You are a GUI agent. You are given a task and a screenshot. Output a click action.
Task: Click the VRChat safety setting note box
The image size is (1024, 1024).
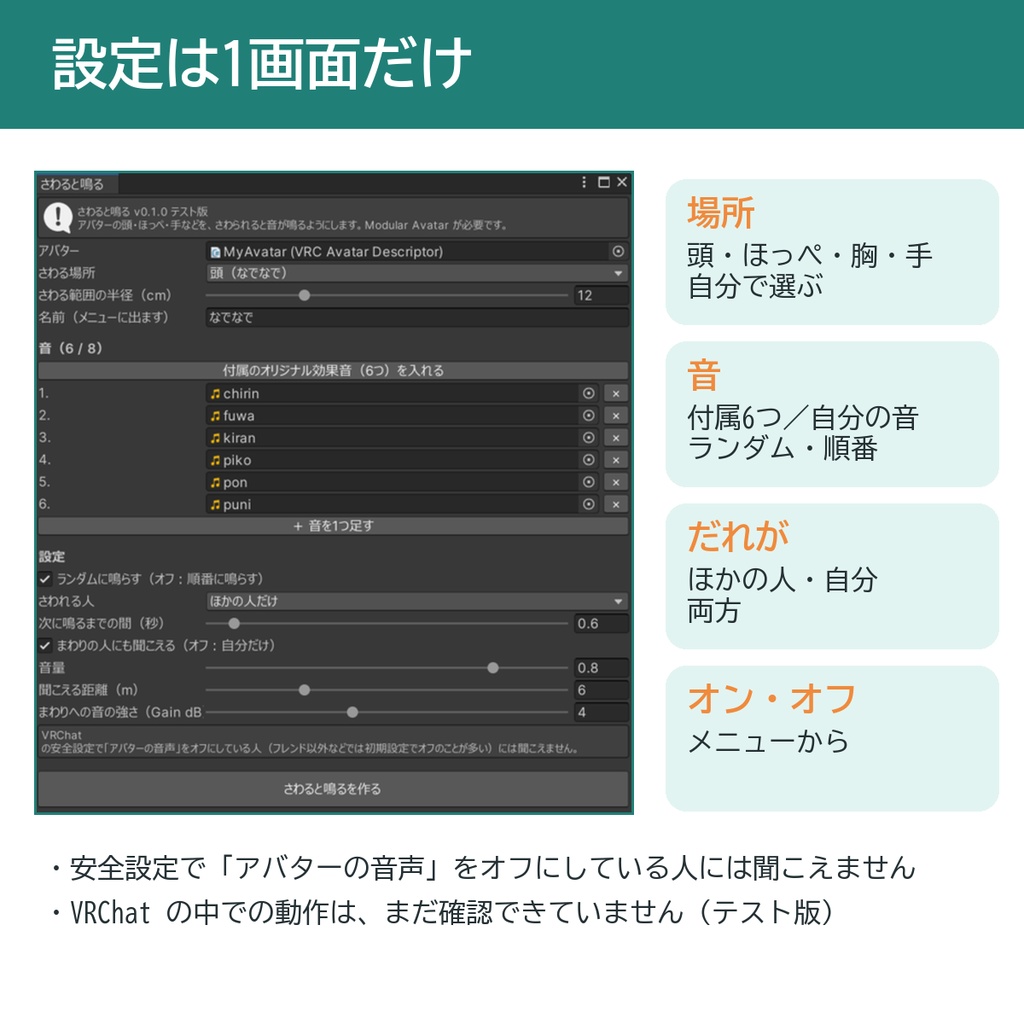[333, 742]
